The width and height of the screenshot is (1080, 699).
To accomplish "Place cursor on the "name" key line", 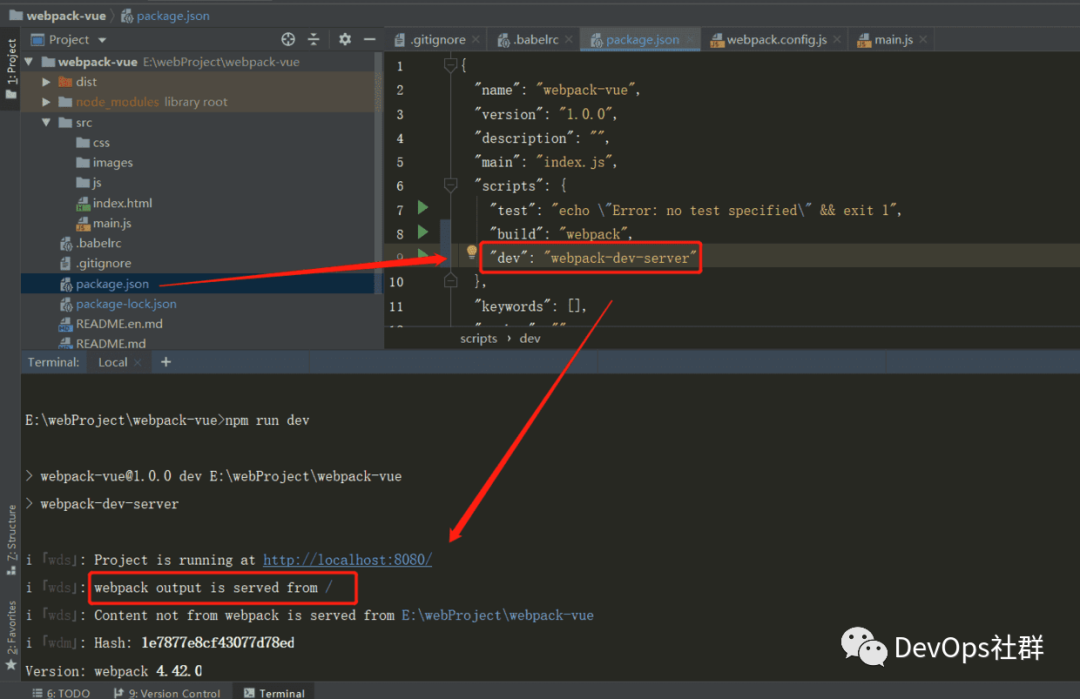I will tap(558, 90).
